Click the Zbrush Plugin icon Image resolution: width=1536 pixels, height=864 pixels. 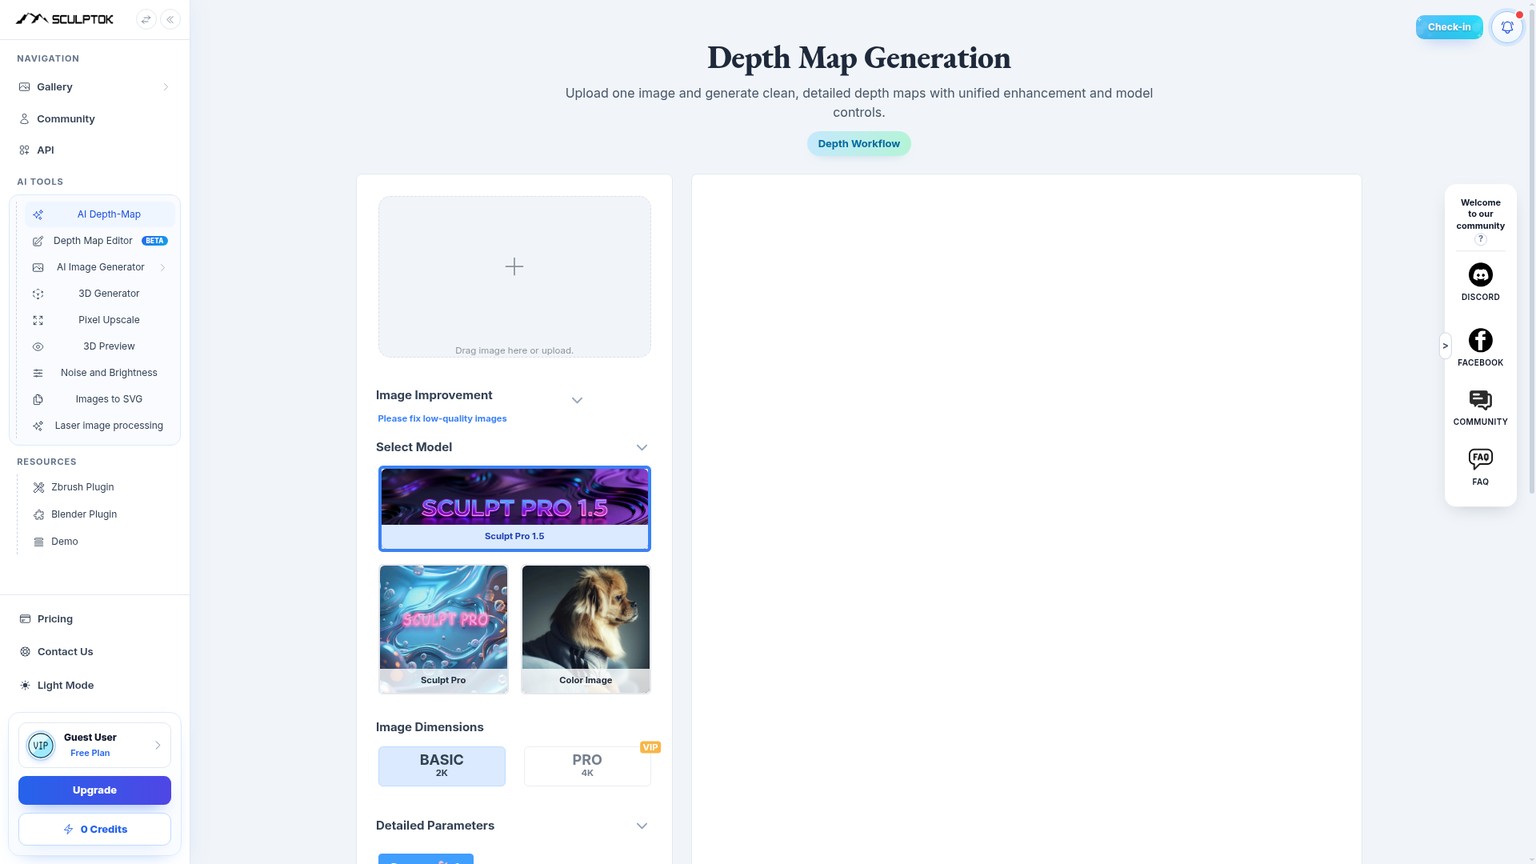coord(39,487)
